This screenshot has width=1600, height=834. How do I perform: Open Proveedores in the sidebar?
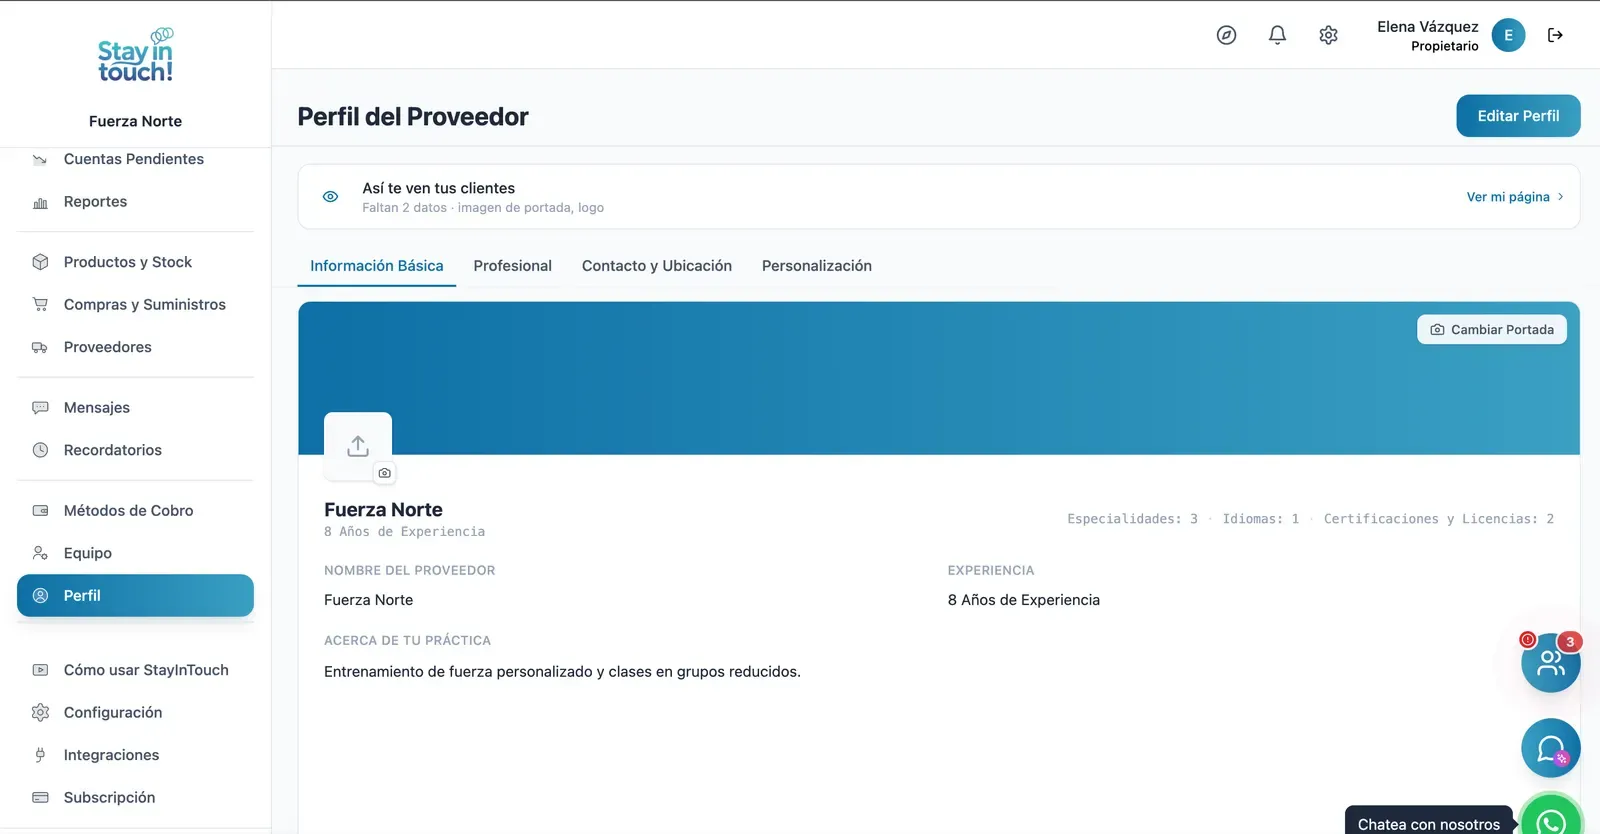click(x=135, y=347)
